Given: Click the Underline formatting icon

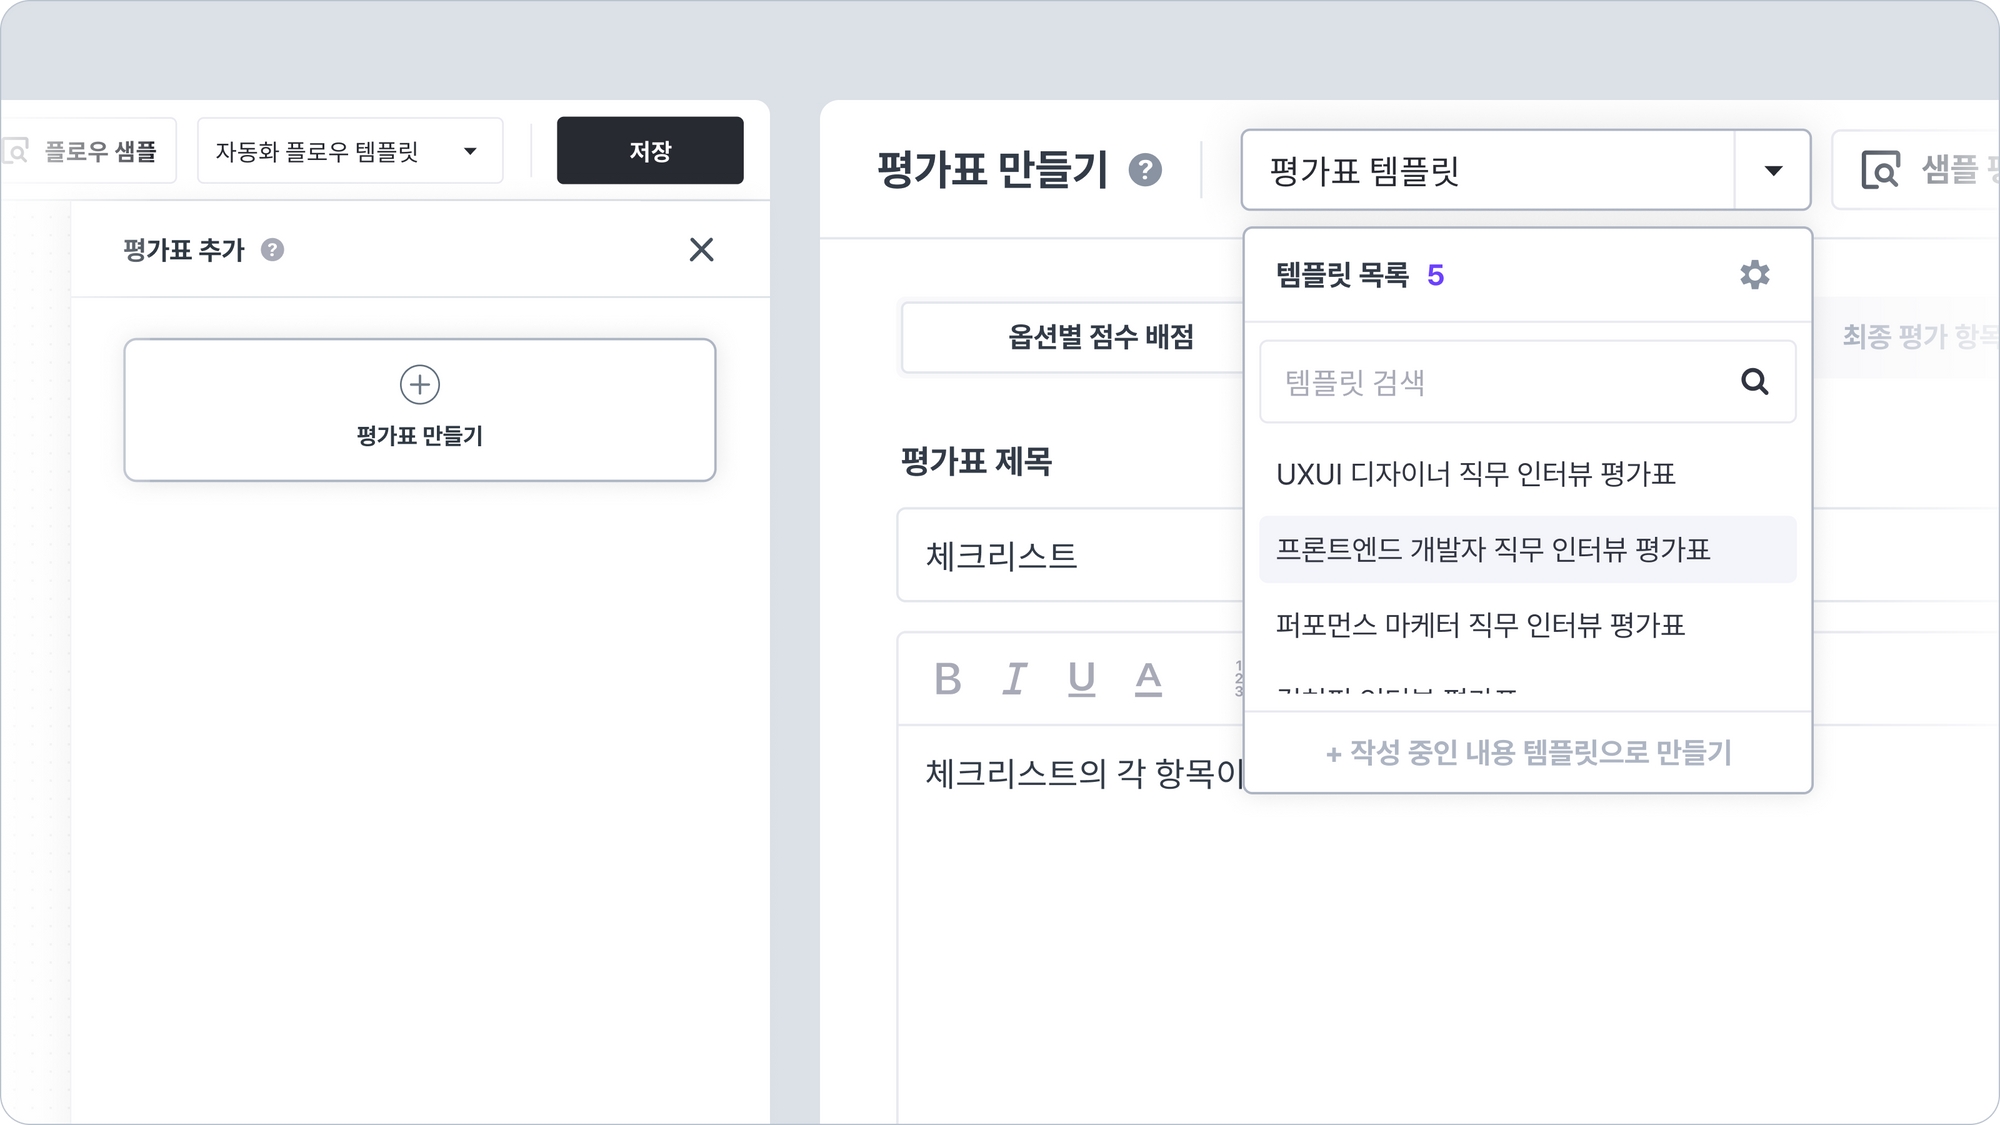Looking at the screenshot, I should coord(1081,679).
